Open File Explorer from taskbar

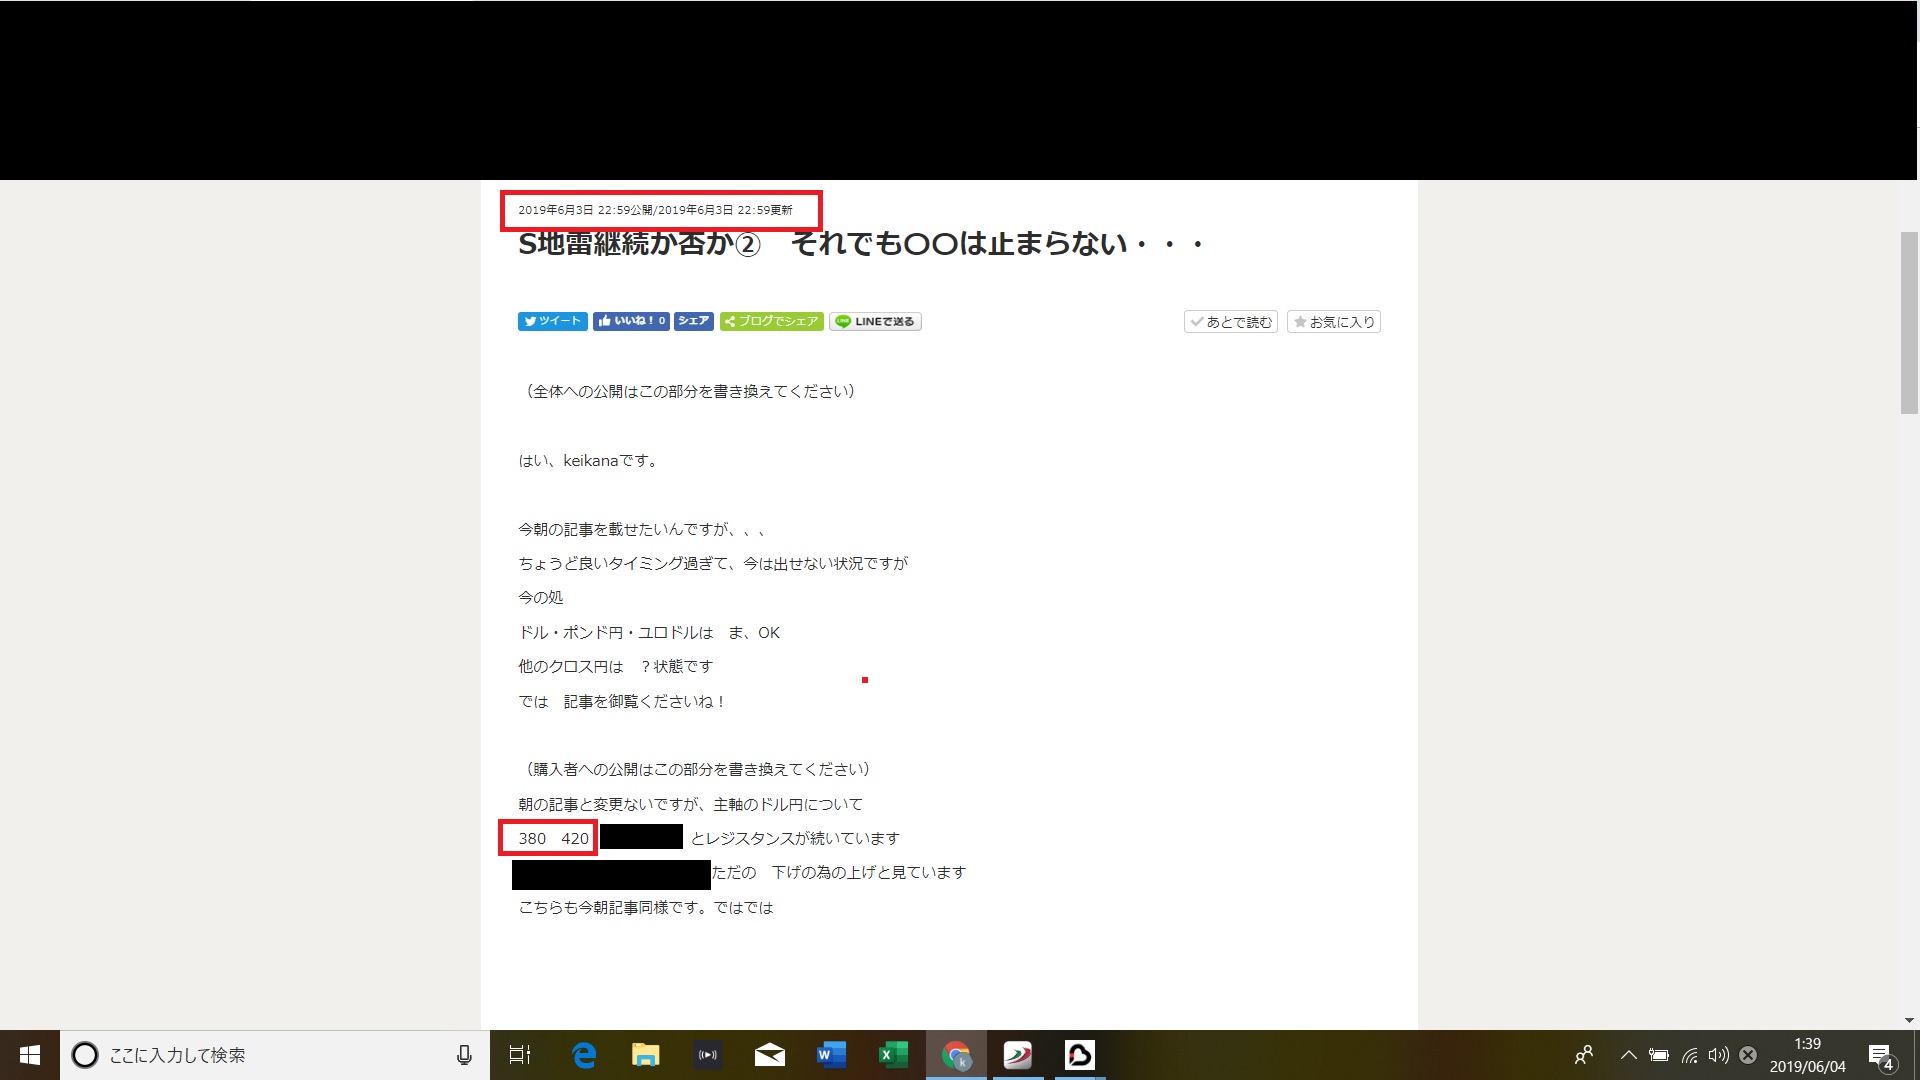(645, 1055)
